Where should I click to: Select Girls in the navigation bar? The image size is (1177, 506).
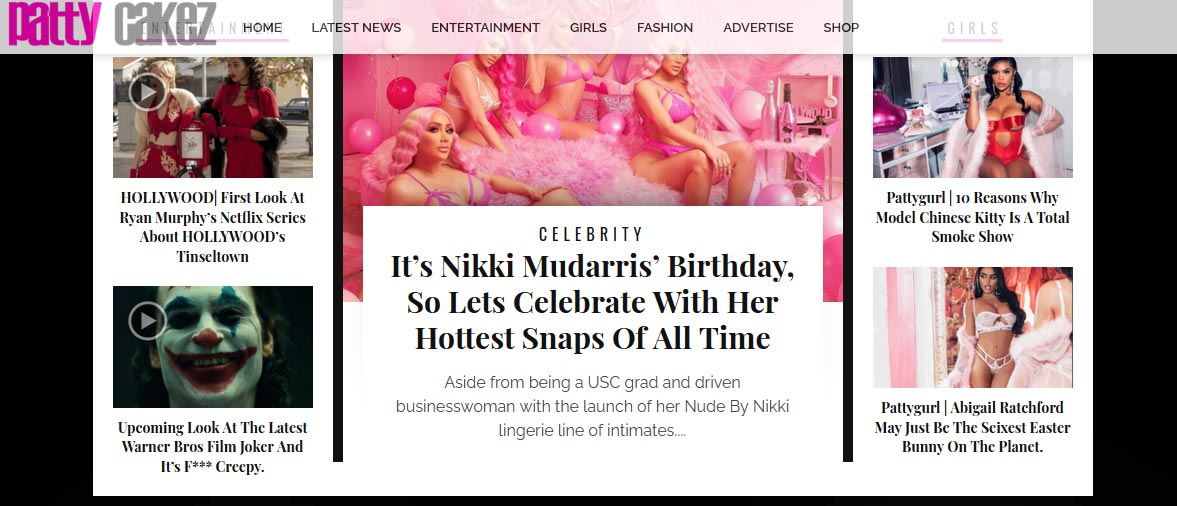588,28
